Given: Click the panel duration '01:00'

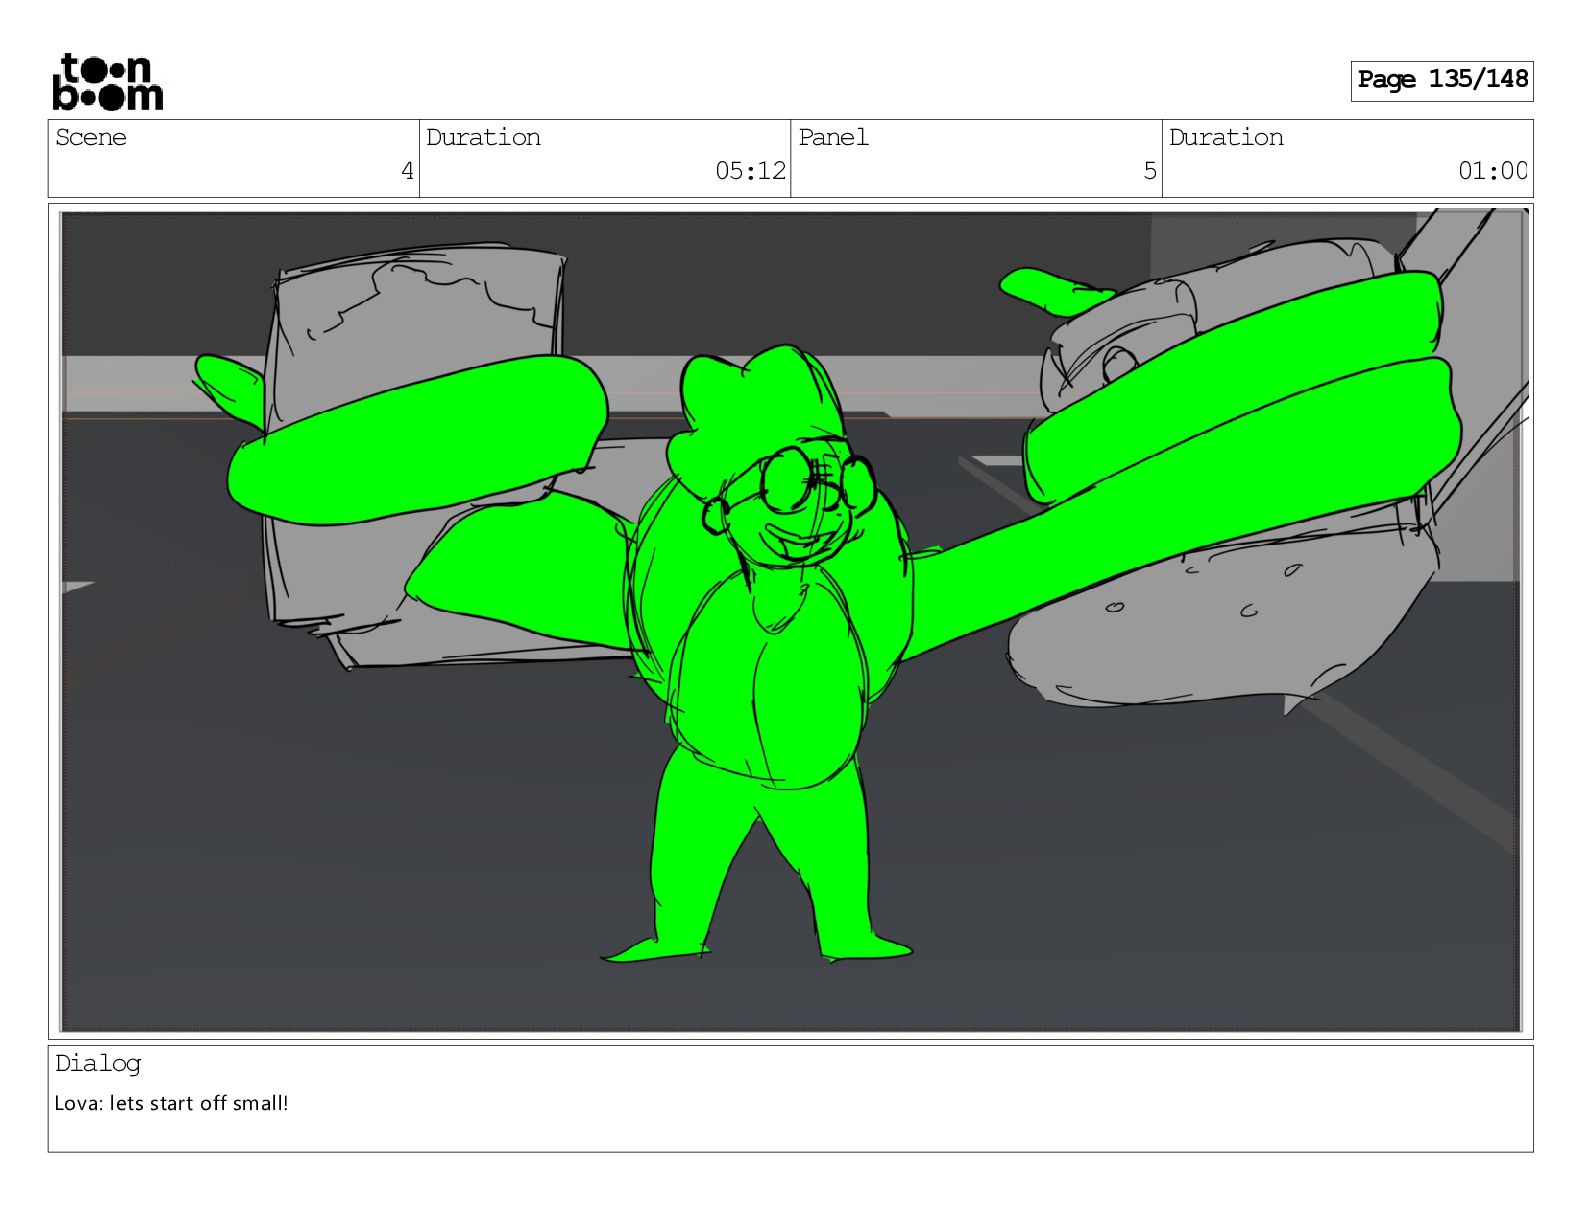Looking at the screenshot, I should click(1493, 171).
